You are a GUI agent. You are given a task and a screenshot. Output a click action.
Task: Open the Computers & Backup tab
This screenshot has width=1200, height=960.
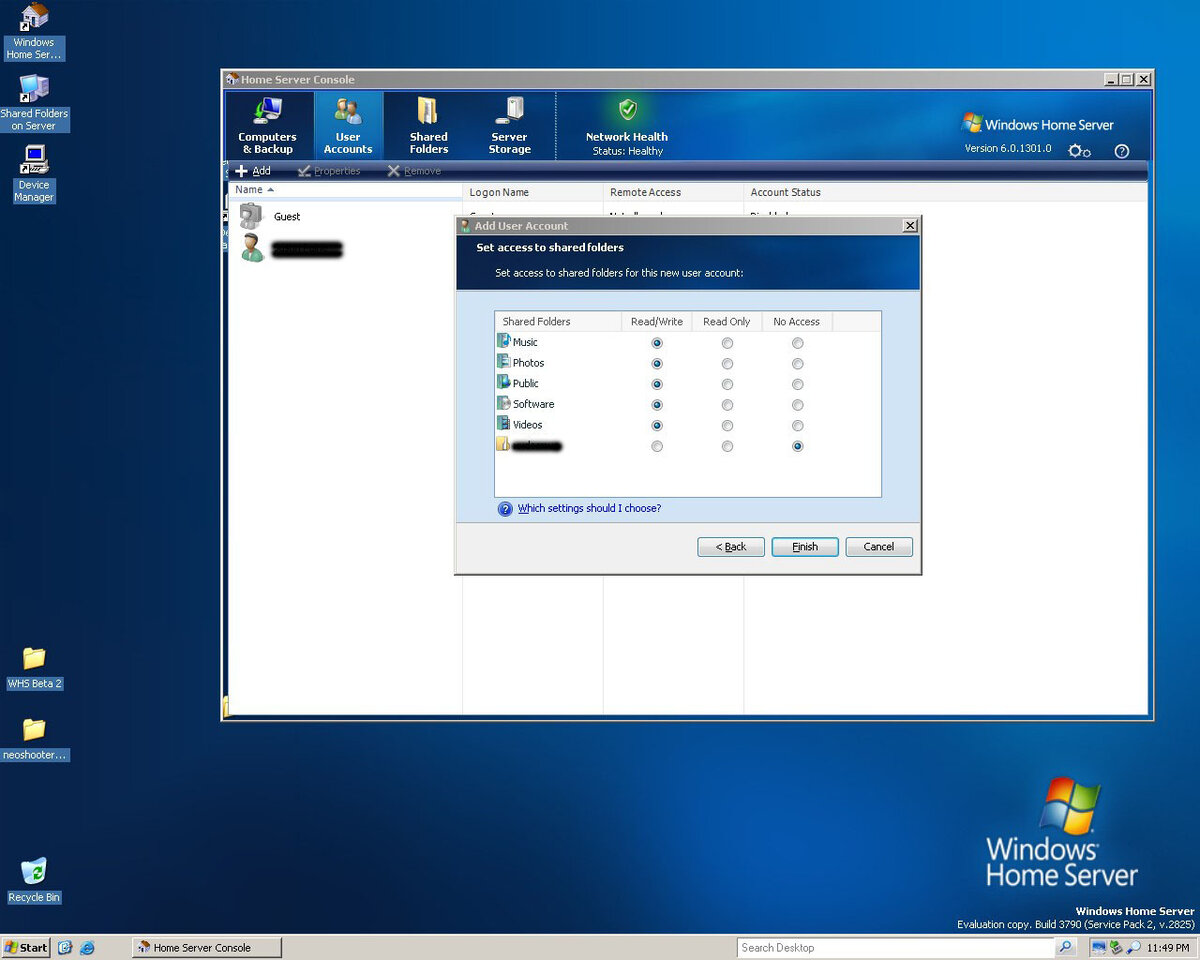point(267,125)
